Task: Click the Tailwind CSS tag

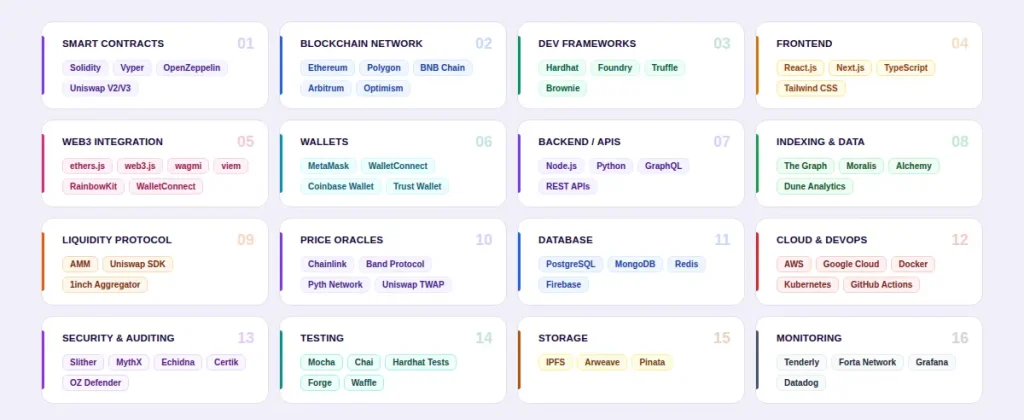Action: [x=811, y=88]
